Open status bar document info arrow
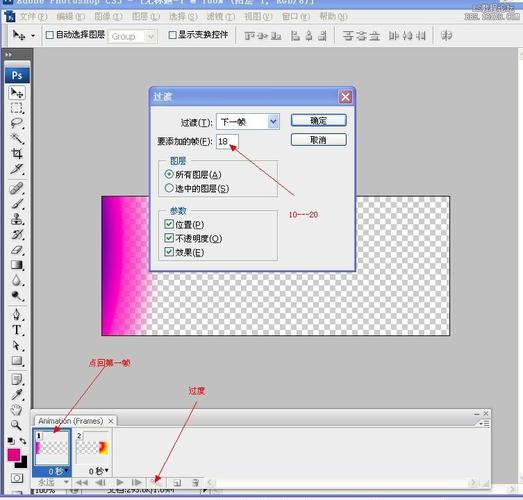523x500 pixels. point(204,490)
